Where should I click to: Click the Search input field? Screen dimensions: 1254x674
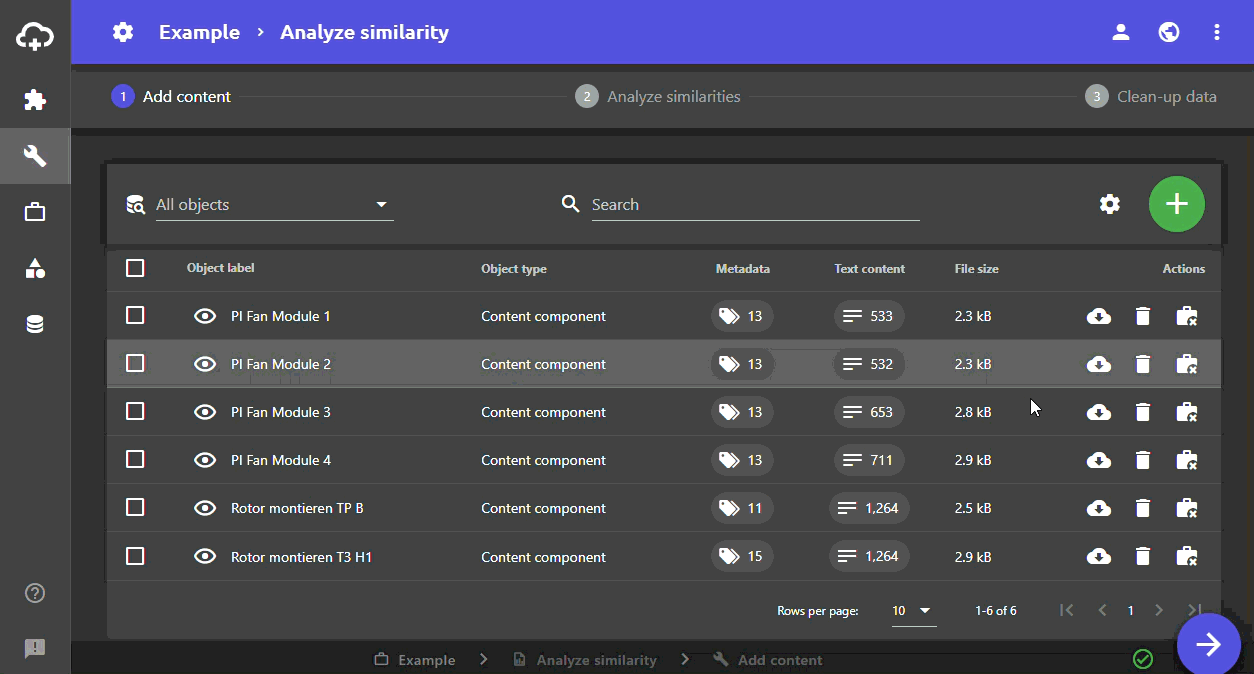(755, 205)
